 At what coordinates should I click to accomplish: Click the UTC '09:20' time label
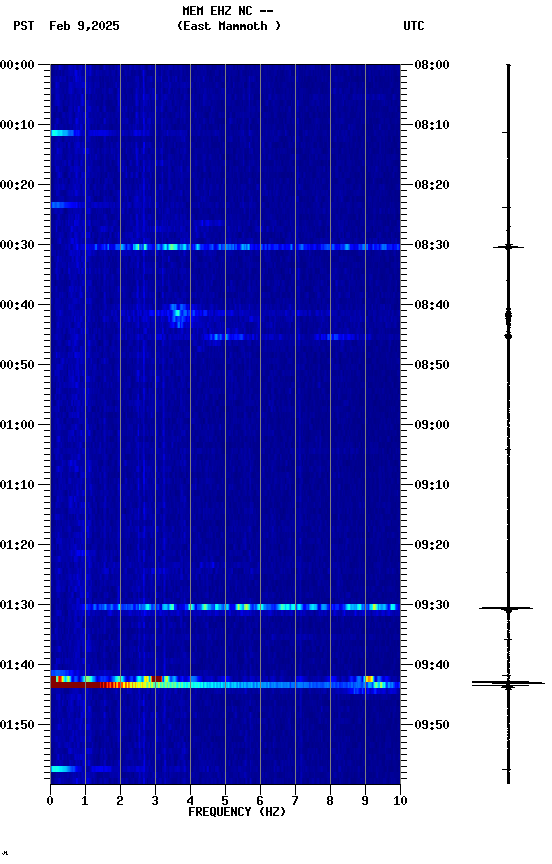(x=432, y=545)
